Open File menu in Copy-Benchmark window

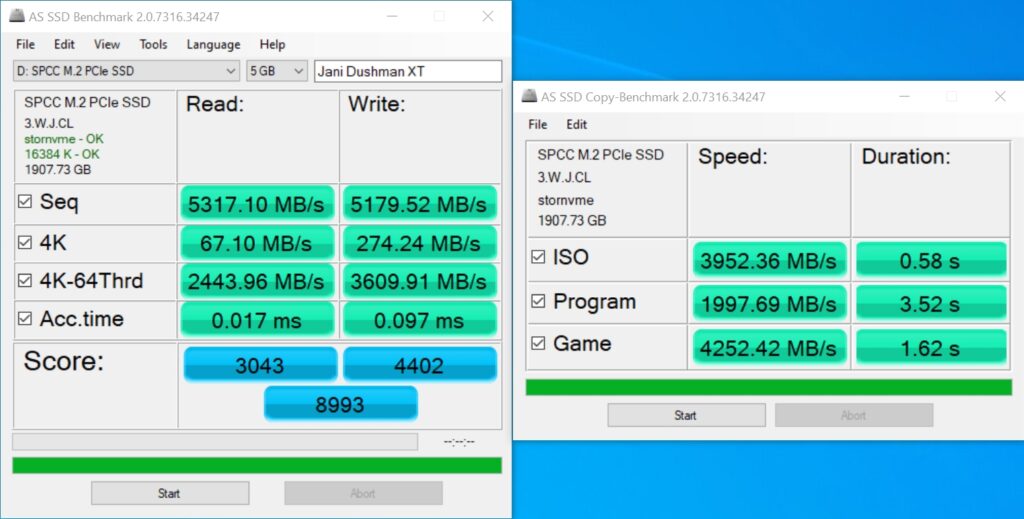coord(537,125)
